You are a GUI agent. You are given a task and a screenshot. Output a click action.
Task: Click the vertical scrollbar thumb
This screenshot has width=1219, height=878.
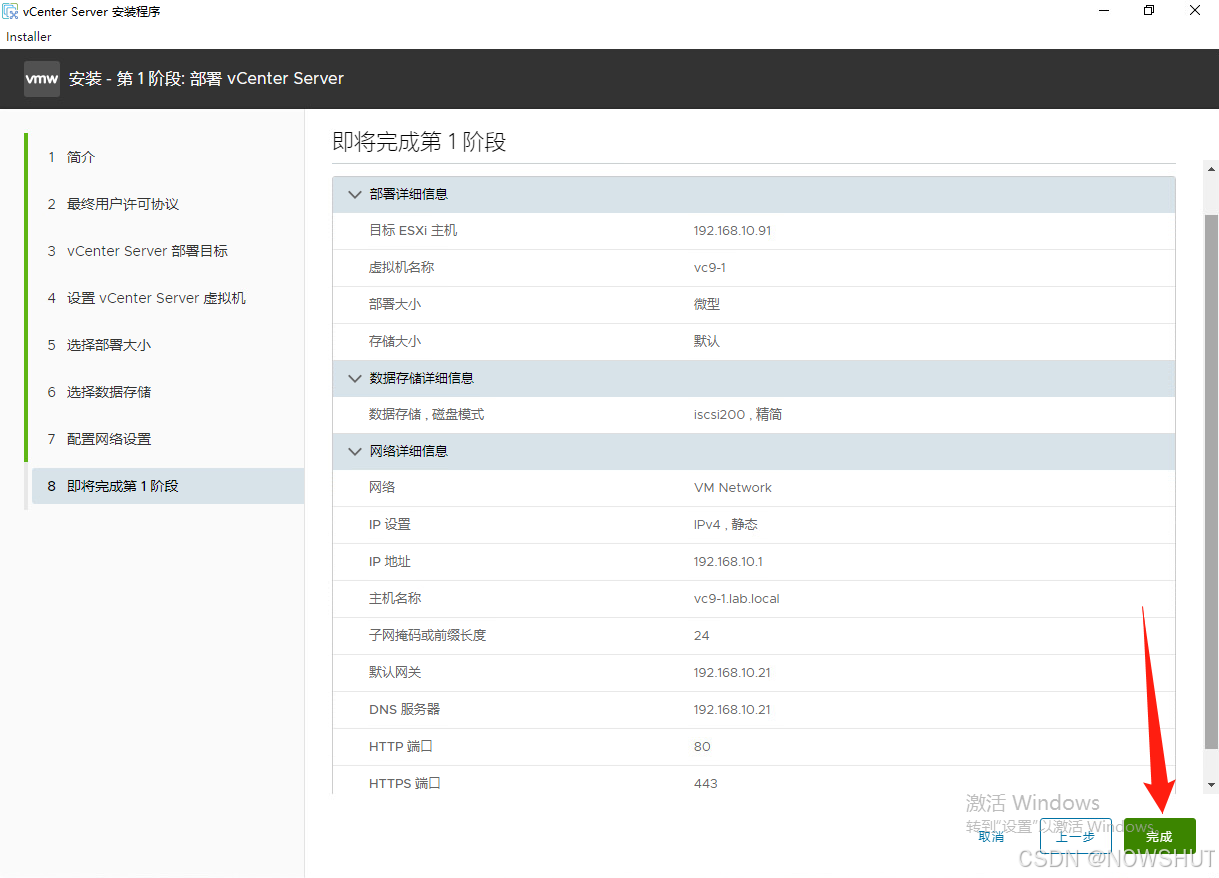point(1211,481)
